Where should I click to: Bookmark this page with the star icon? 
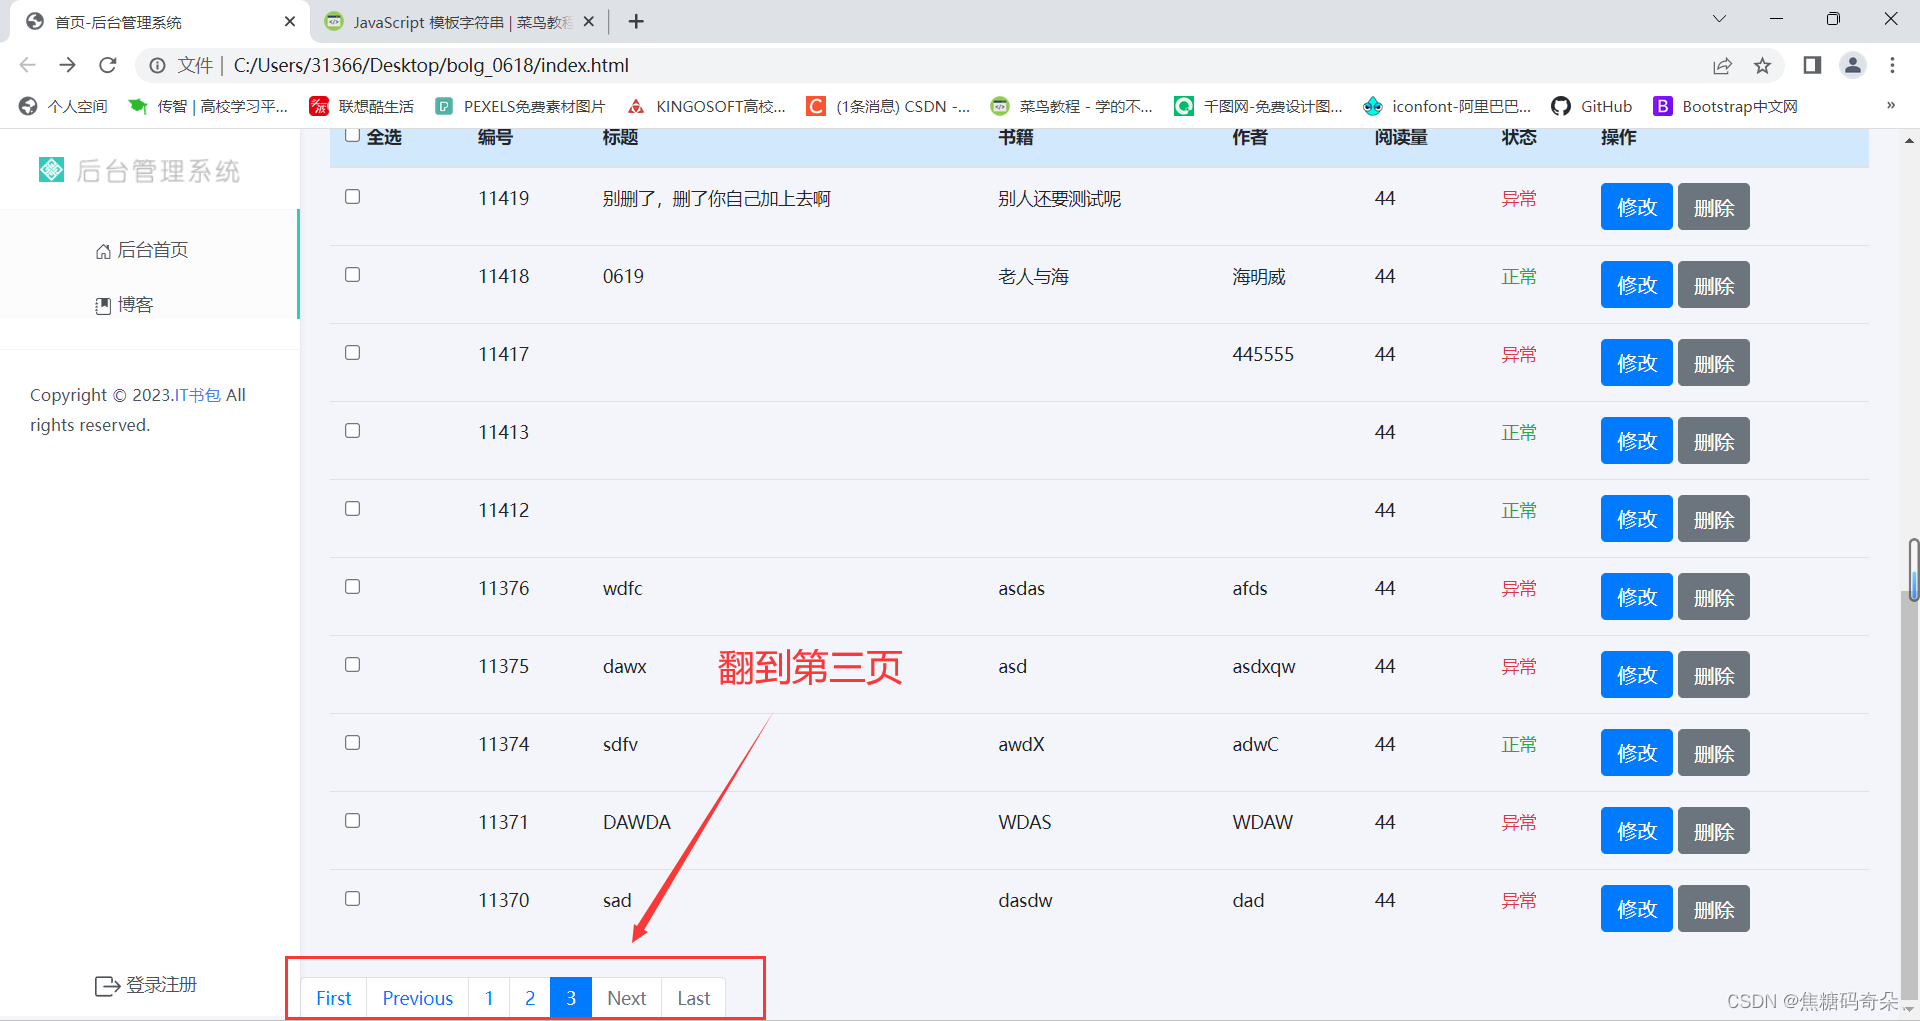[x=1762, y=65]
